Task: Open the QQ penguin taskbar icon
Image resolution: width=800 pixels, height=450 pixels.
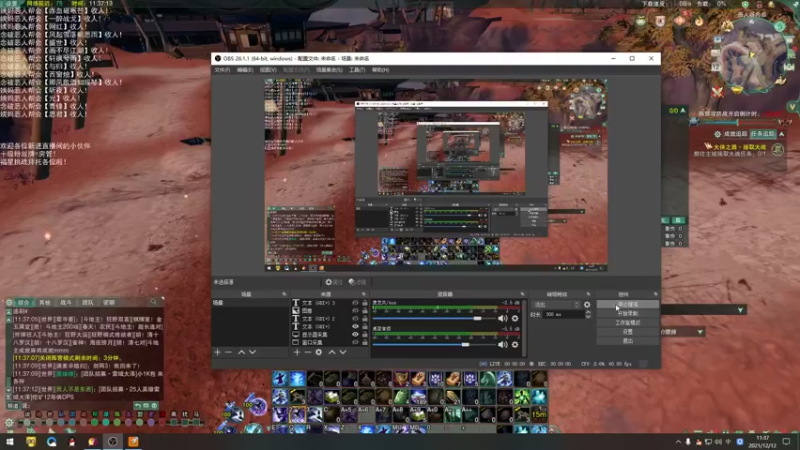Action: [x=72, y=441]
